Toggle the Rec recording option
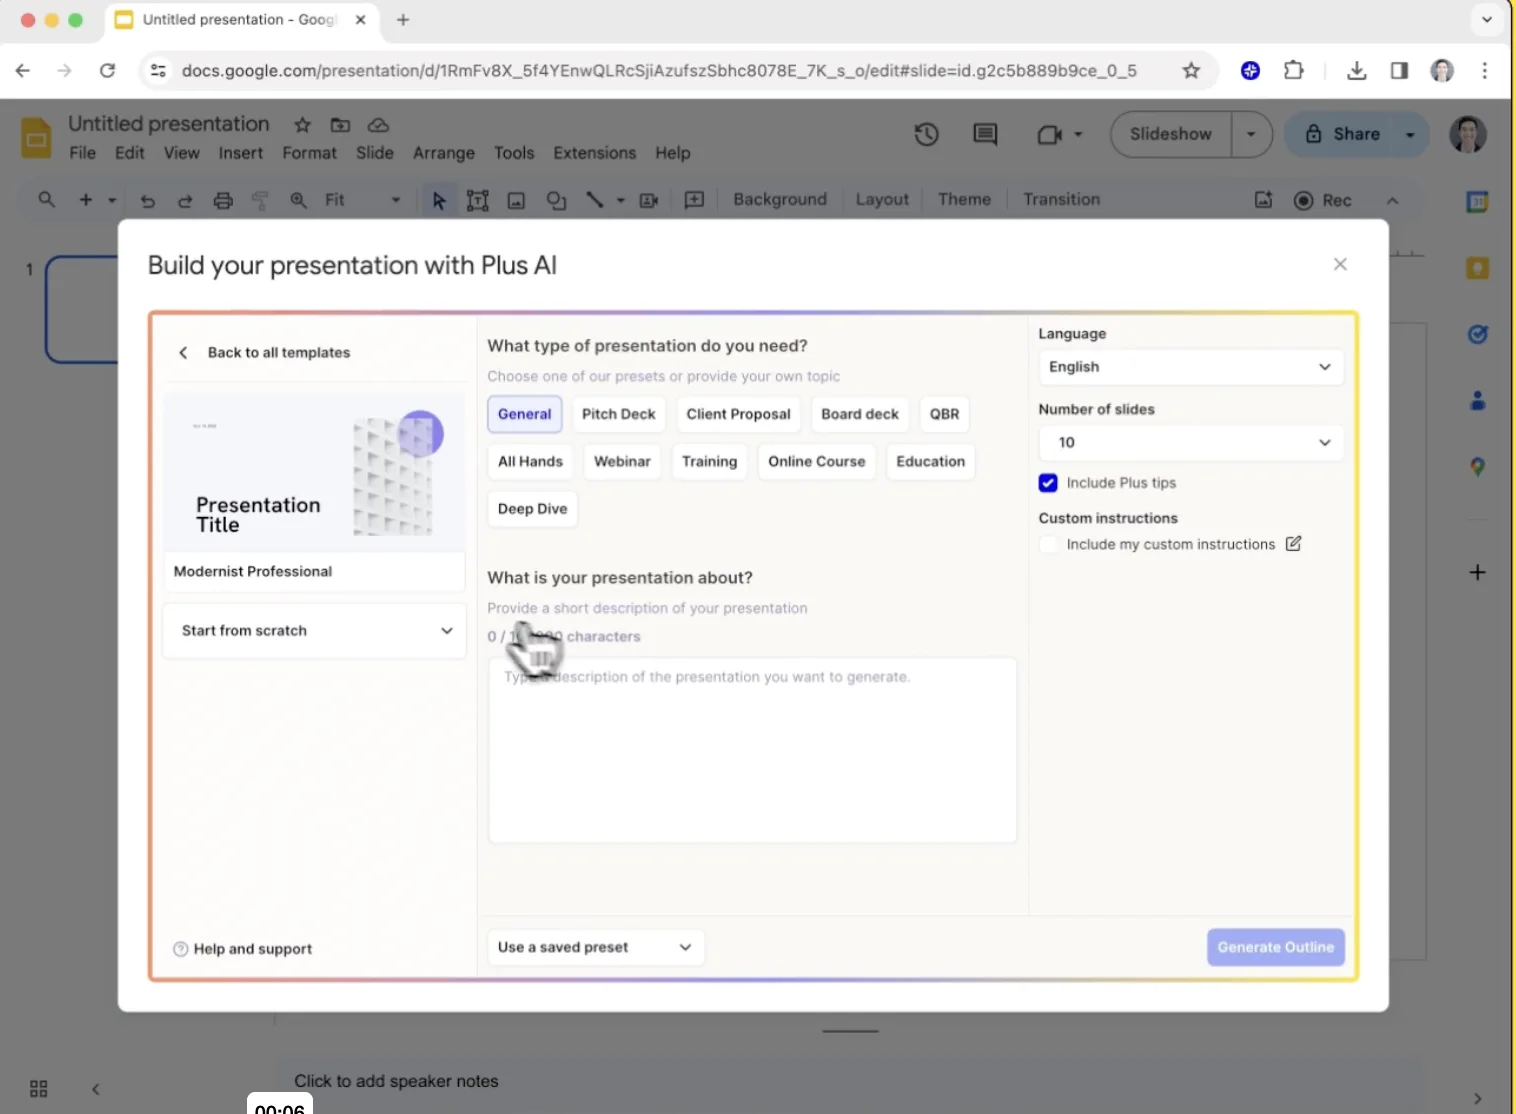Image resolution: width=1516 pixels, height=1114 pixels. pos(1322,200)
